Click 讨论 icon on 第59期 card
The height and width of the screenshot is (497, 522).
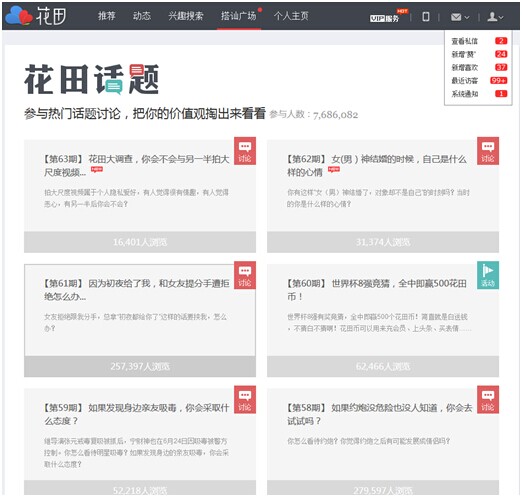245,400
